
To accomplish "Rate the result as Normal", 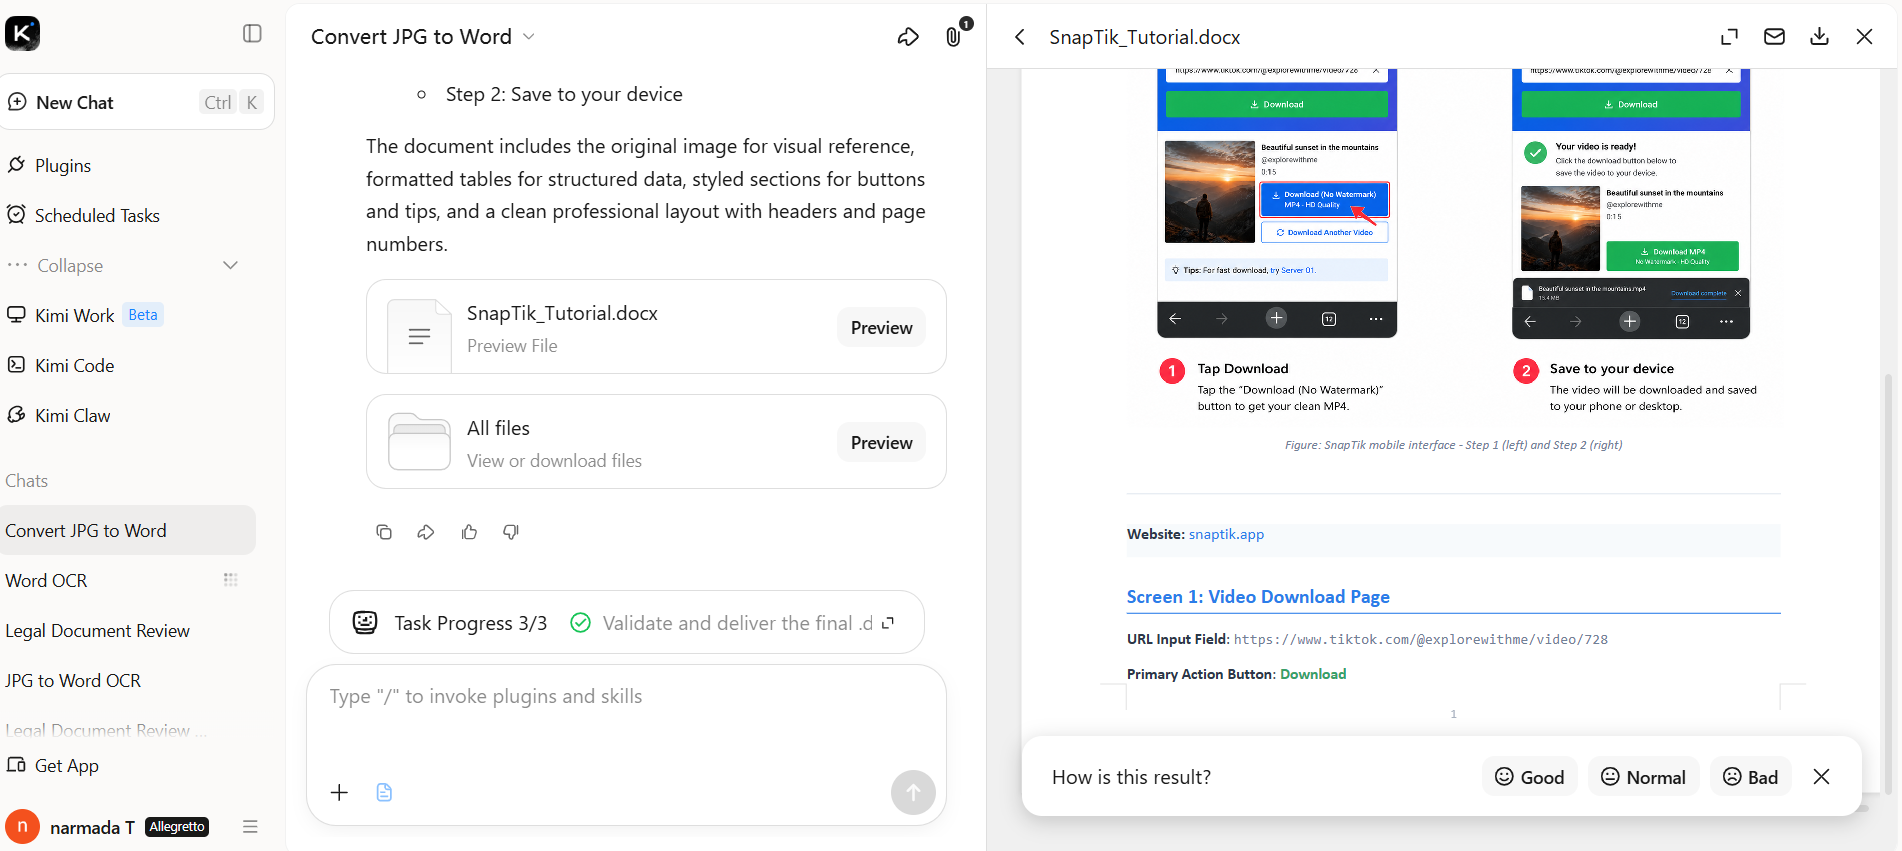I will (x=1643, y=777).
